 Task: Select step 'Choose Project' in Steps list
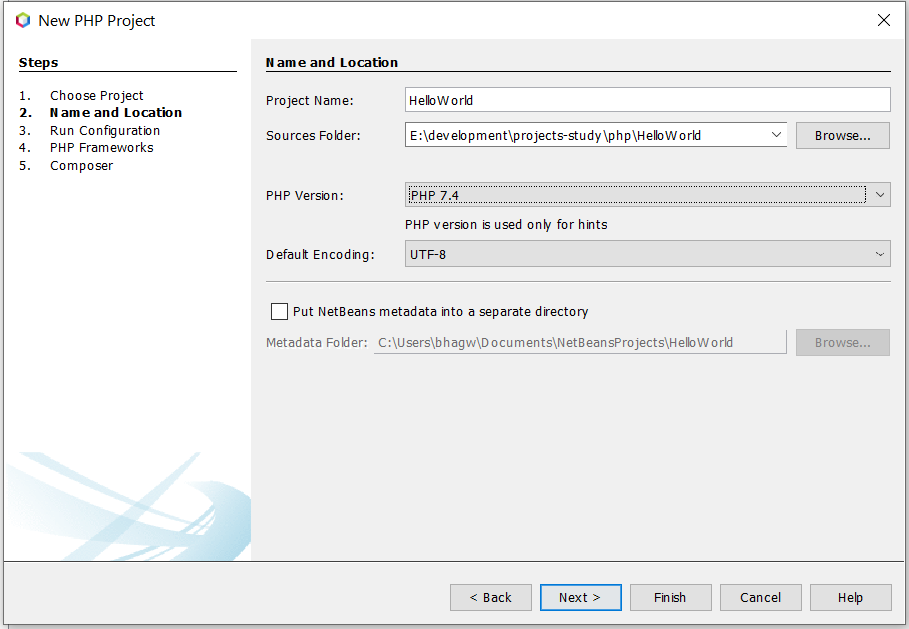[96, 95]
